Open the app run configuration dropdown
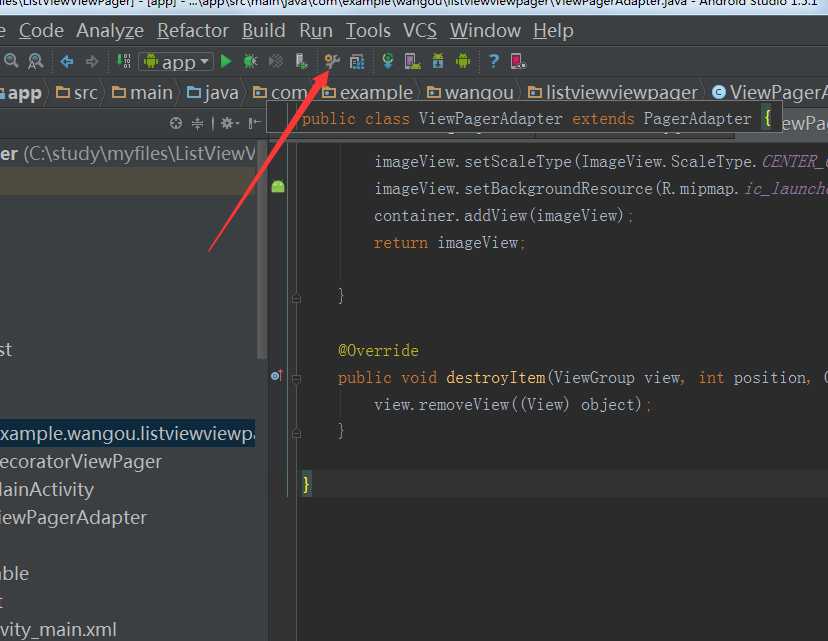828x641 pixels. tap(176, 62)
